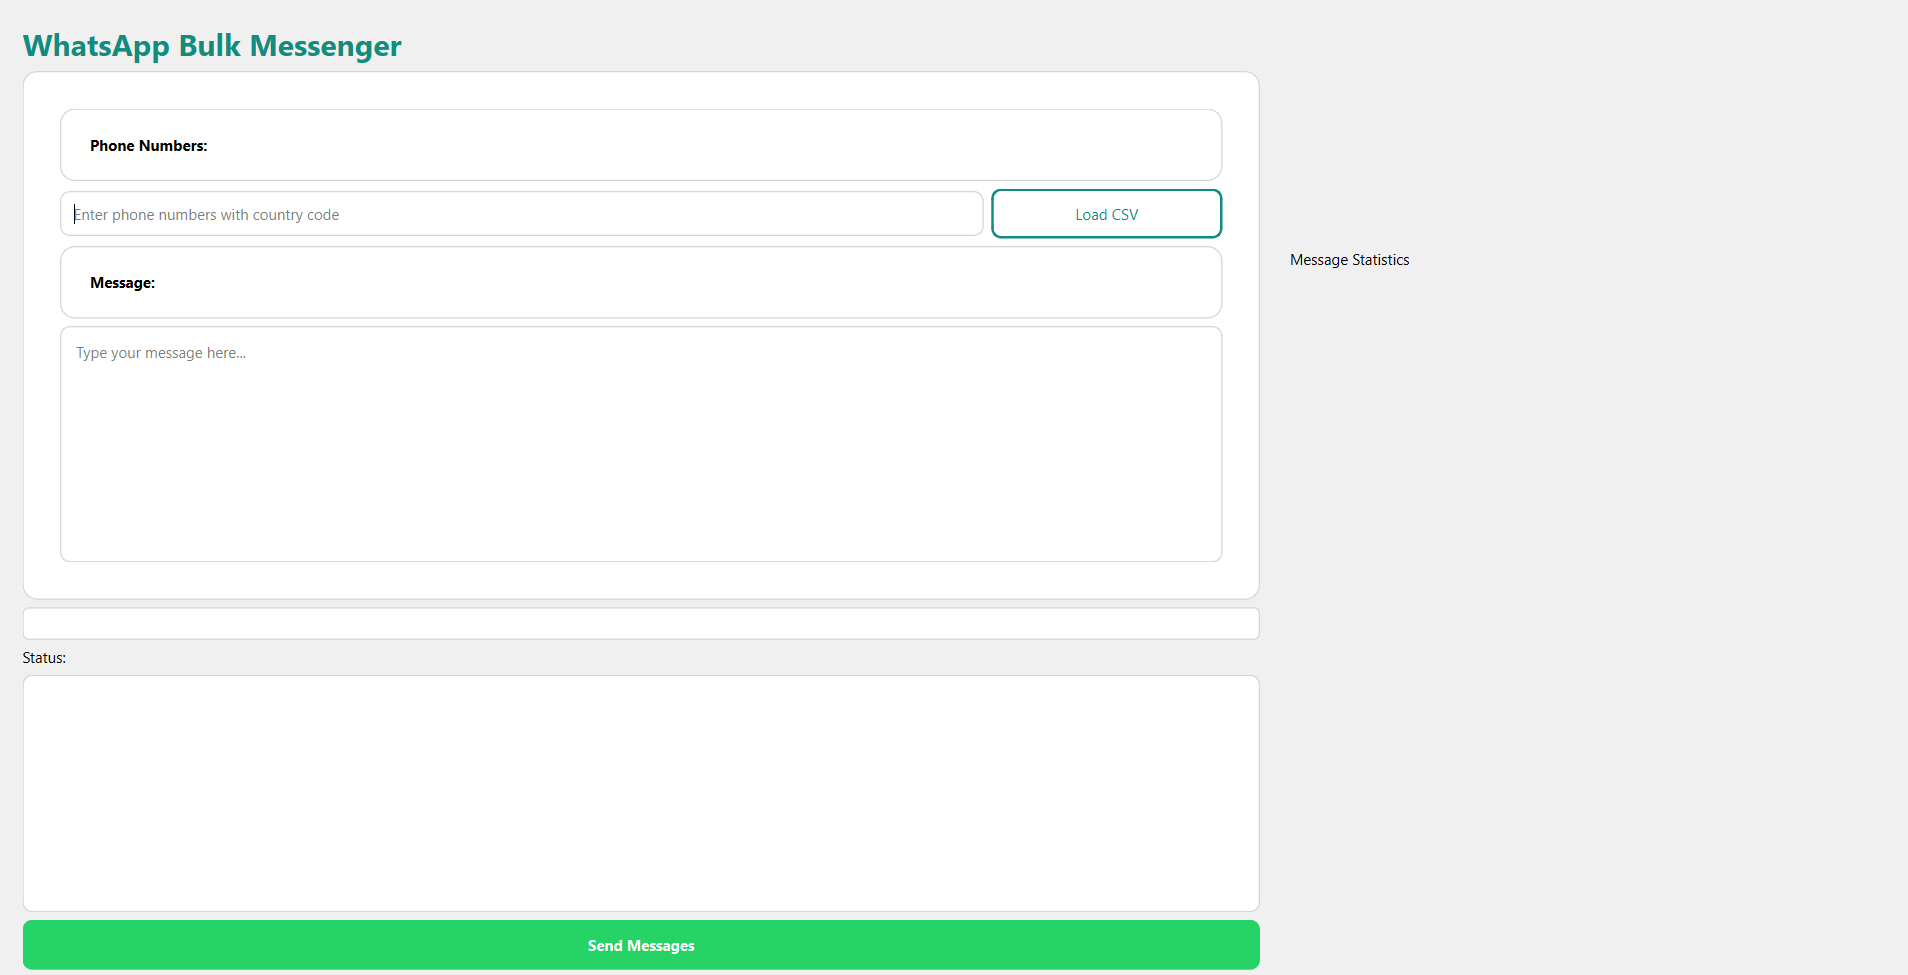
Task: Click the Phone Numbers label box
Action: [x=640, y=145]
